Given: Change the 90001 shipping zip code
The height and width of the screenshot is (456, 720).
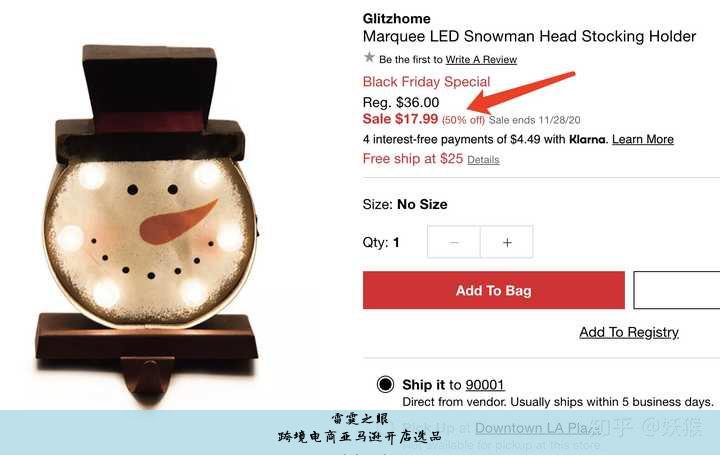Looking at the screenshot, I should click(x=485, y=385).
